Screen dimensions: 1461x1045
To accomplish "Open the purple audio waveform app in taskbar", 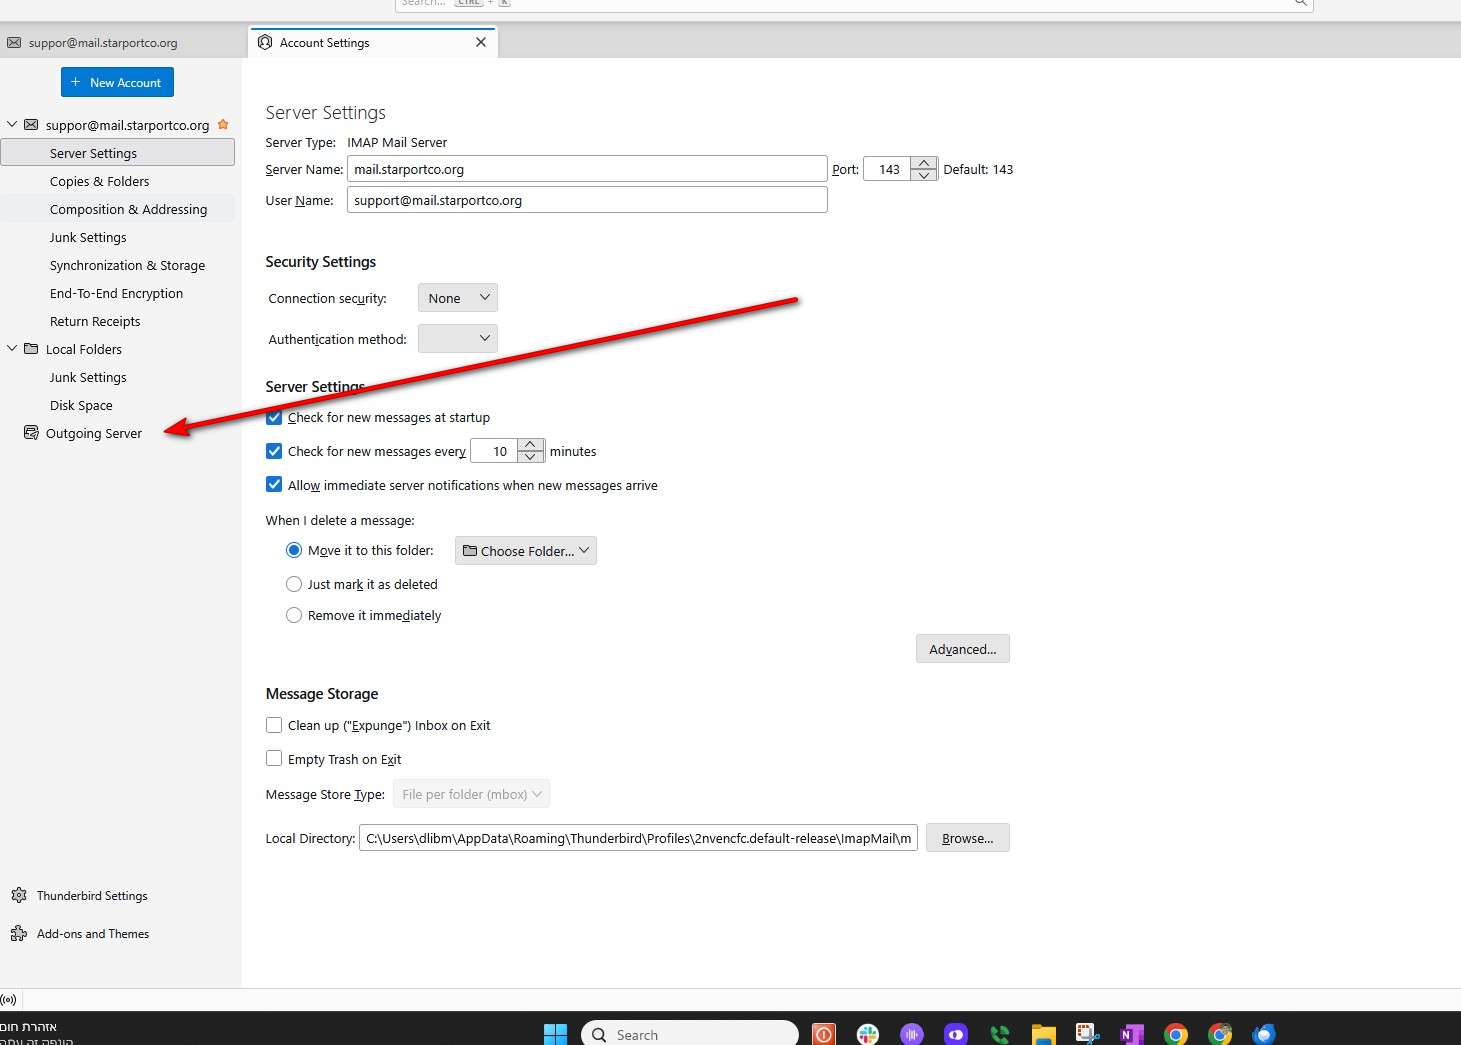I will click(x=912, y=1034).
